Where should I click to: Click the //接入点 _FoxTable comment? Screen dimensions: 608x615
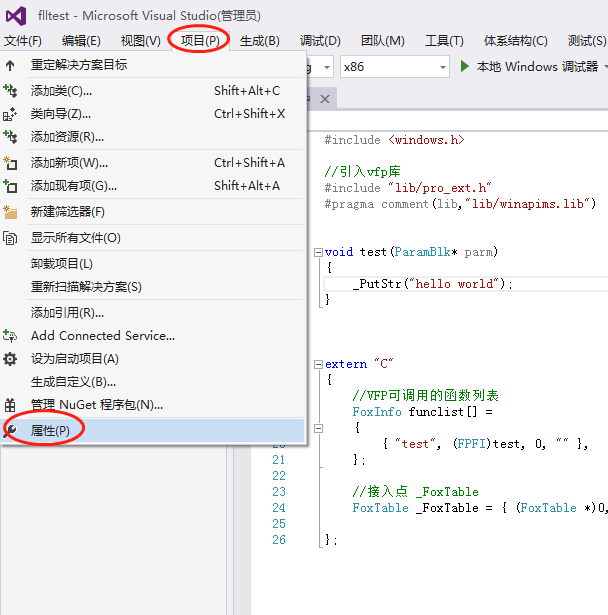coord(415,492)
